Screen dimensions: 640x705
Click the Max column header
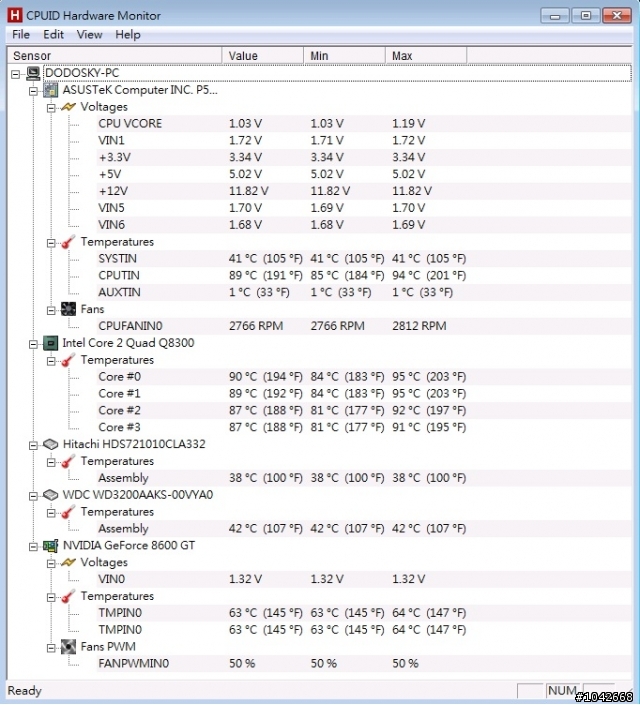coord(426,56)
